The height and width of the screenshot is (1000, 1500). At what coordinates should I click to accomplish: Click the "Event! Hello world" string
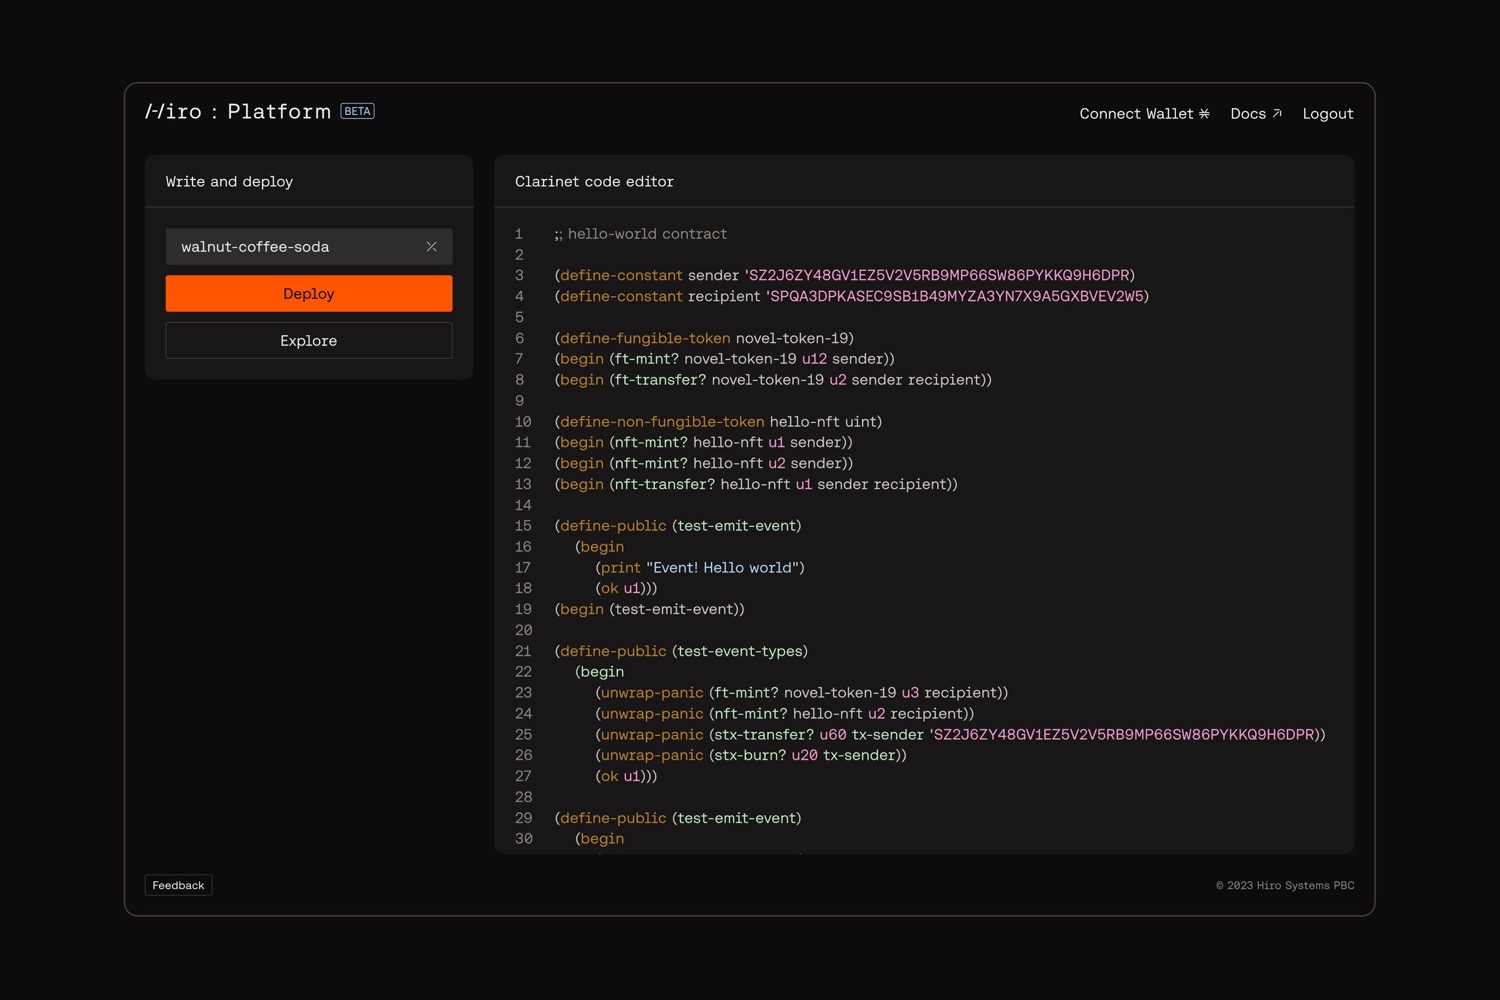[x=722, y=568]
